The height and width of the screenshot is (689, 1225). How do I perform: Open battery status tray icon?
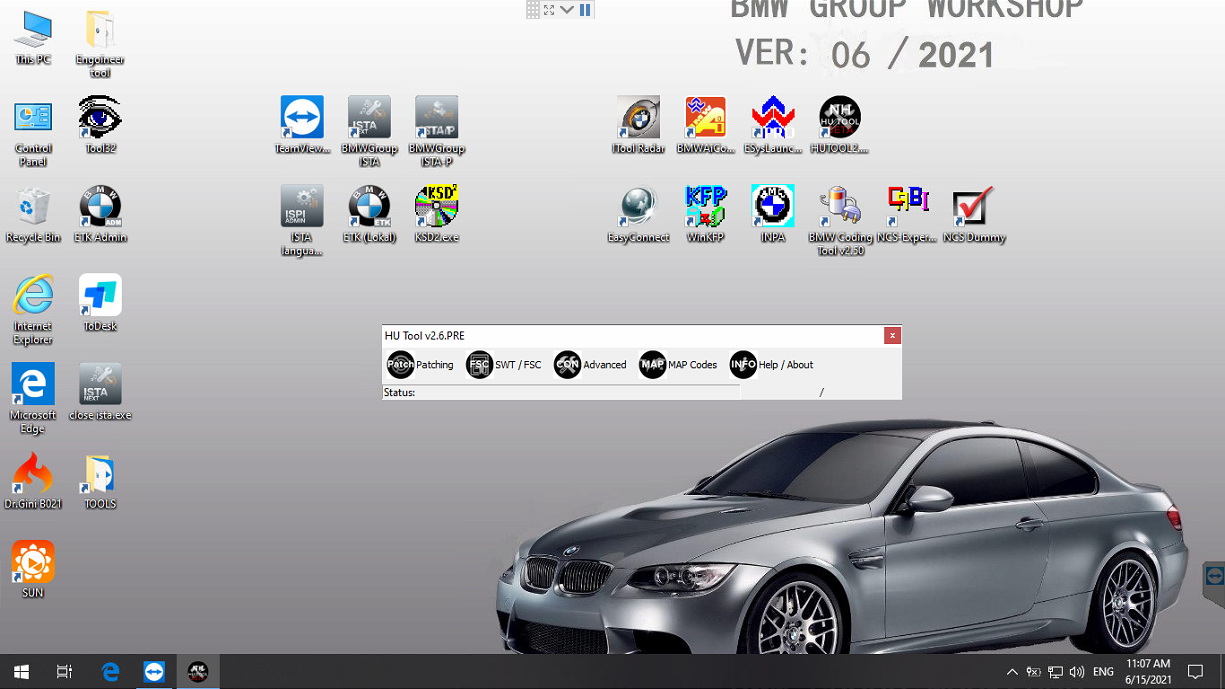click(x=1033, y=672)
